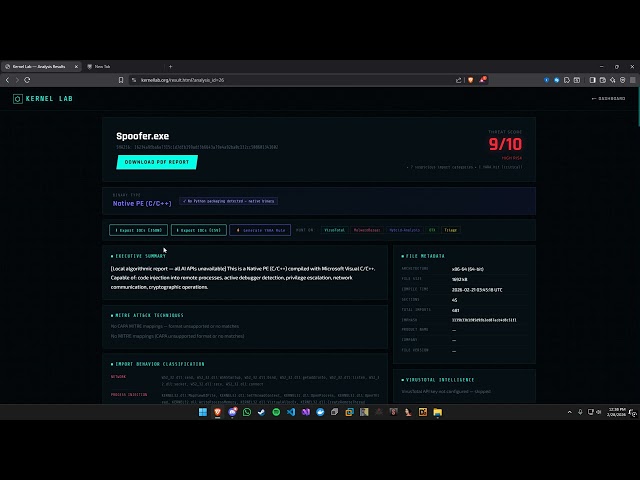Hunt on Hybrid-Analysis link
The width and height of the screenshot is (640, 480).
pos(404,230)
